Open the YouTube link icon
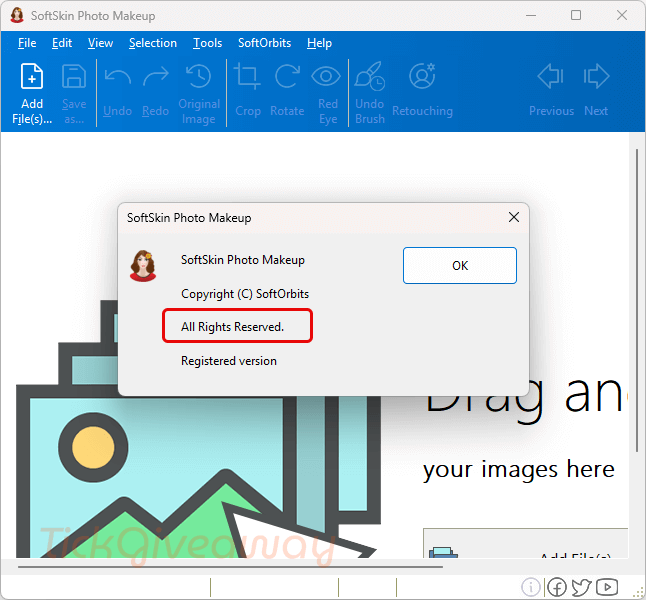Screen dimensions: 646x600 click(607, 586)
